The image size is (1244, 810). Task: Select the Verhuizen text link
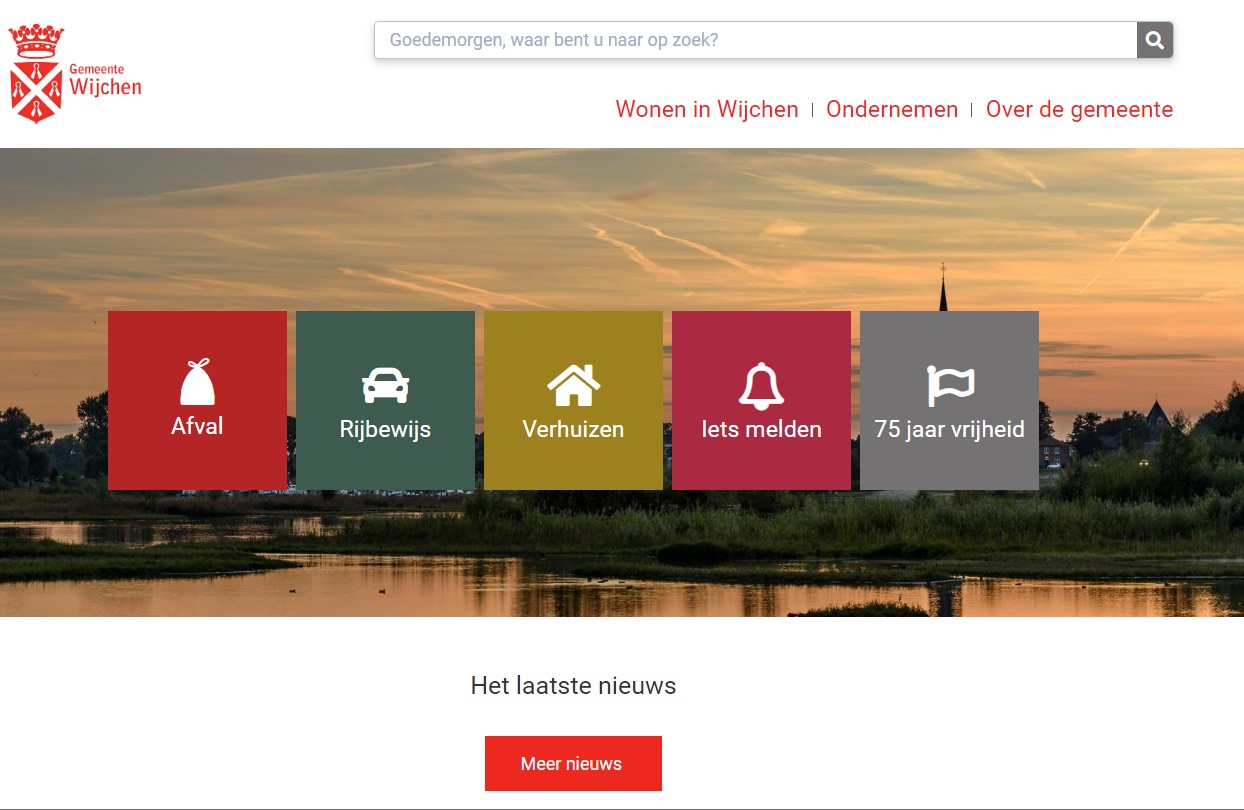(573, 430)
